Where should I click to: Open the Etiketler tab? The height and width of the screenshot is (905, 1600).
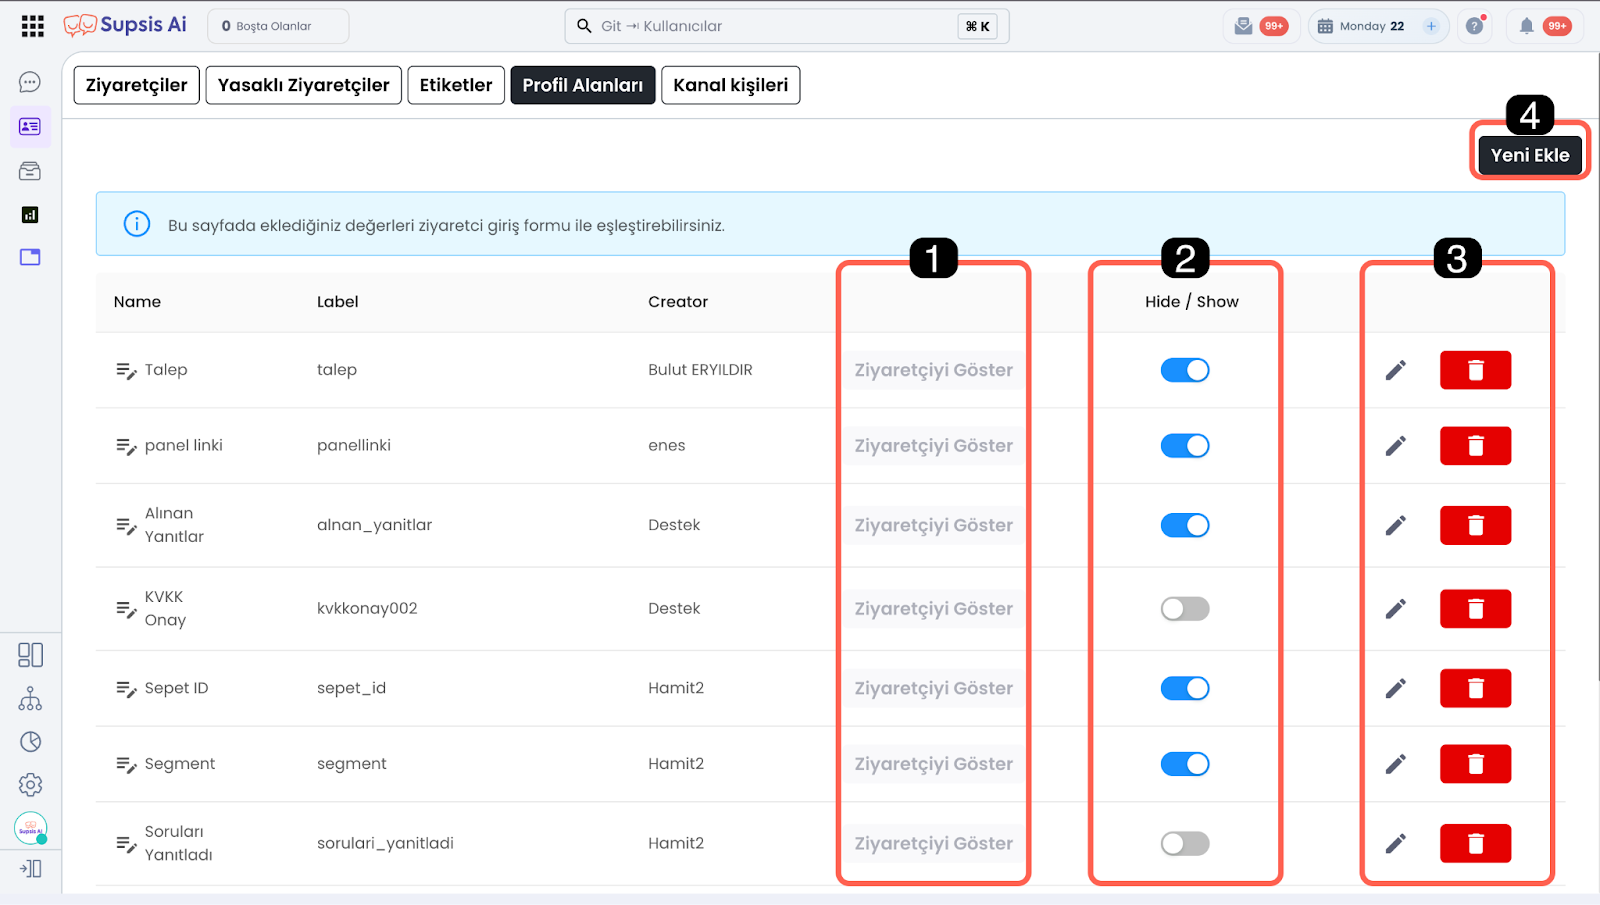click(x=456, y=85)
